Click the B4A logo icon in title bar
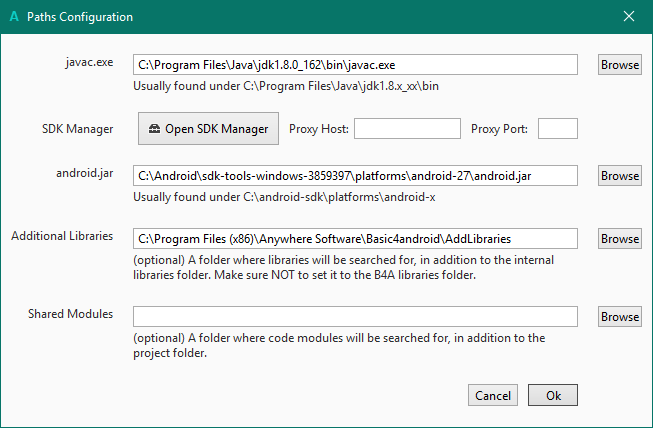 (x=14, y=17)
